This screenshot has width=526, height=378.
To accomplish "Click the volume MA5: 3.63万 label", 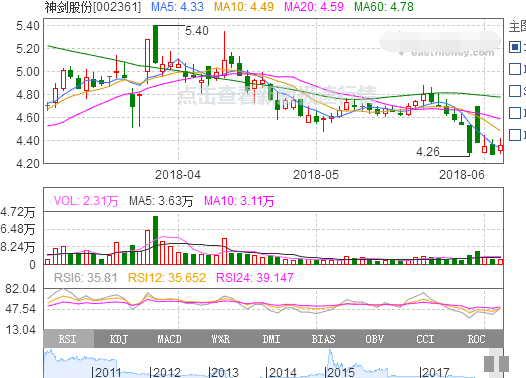I will click(x=161, y=201).
